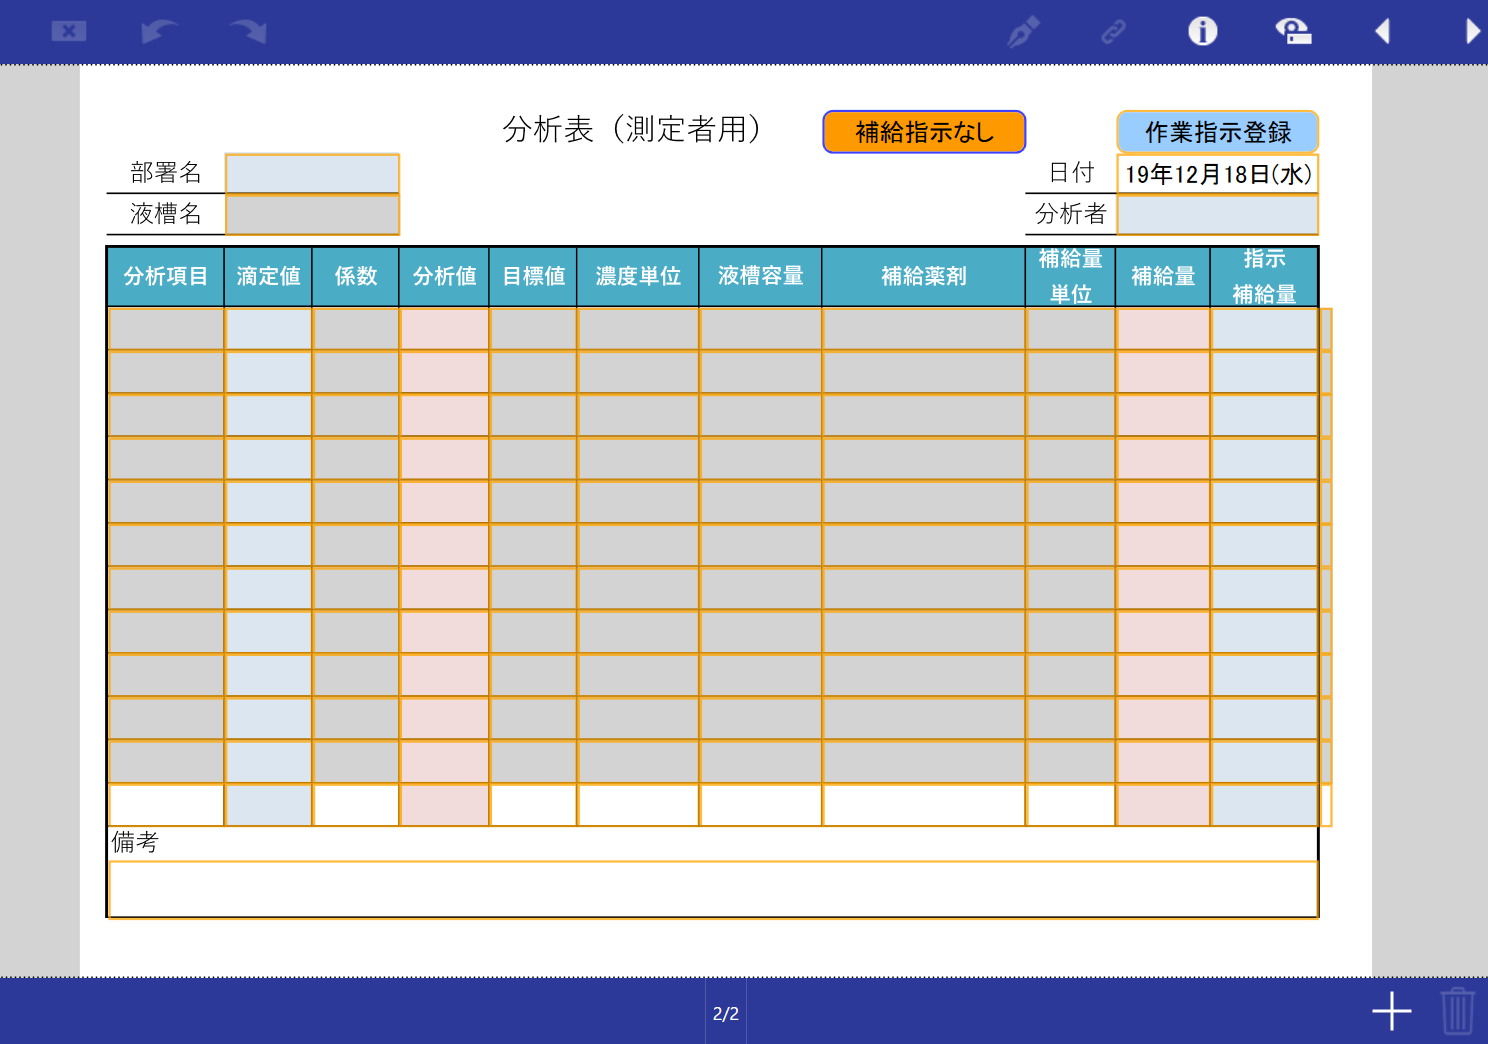The height and width of the screenshot is (1044, 1488).
Task: Add a new page with plus icon
Action: [x=1391, y=1011]
